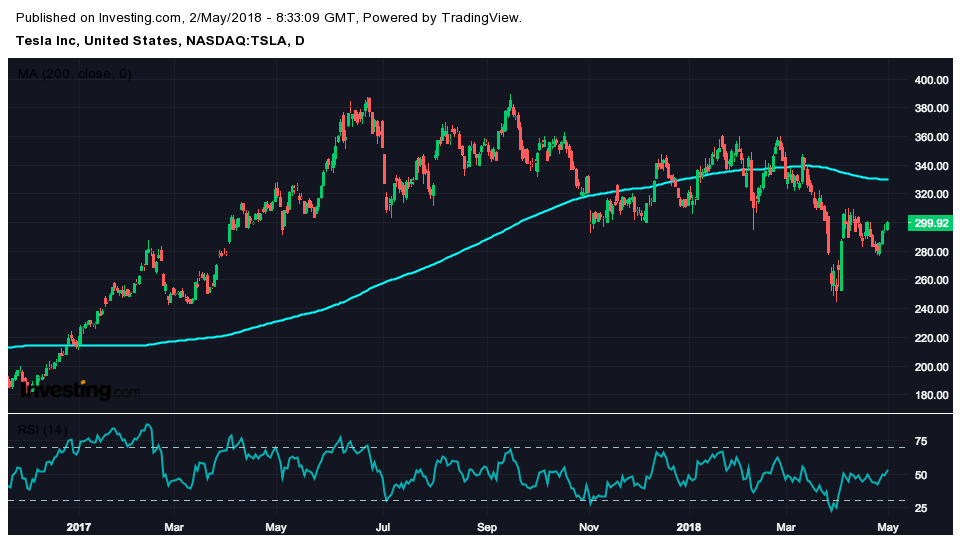The height and width of the screenshot is (540, 960).
Task: Click the 320.00 price axis label
Action: [x=931, y=194]
